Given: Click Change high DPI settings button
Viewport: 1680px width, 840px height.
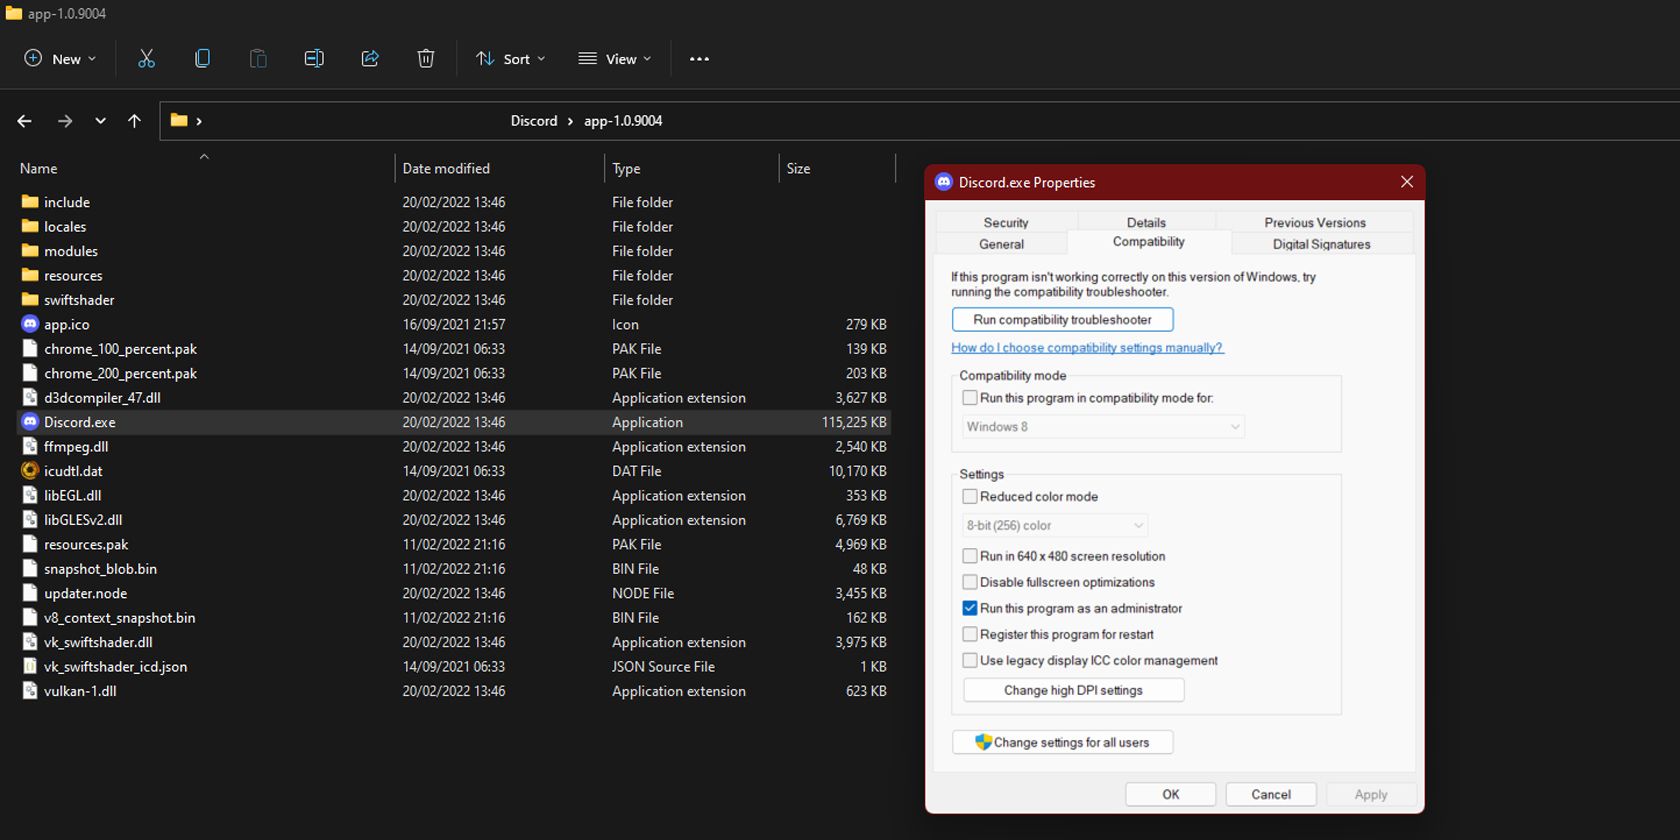Looking at the screenshot, I should 1073,690.
